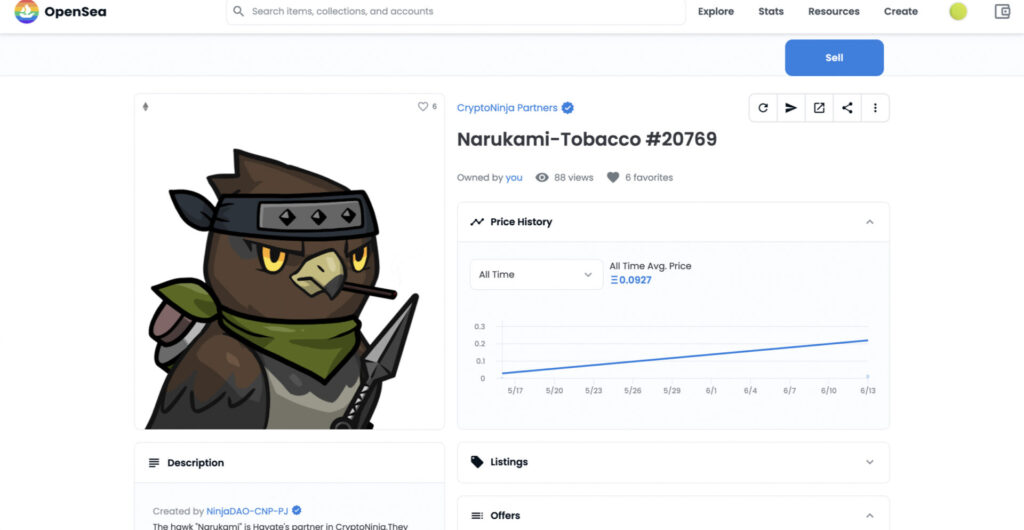Viewport: 1024px width, 530px height.
Task: Click the Offers list icon
Action: (x=477, y=516)
